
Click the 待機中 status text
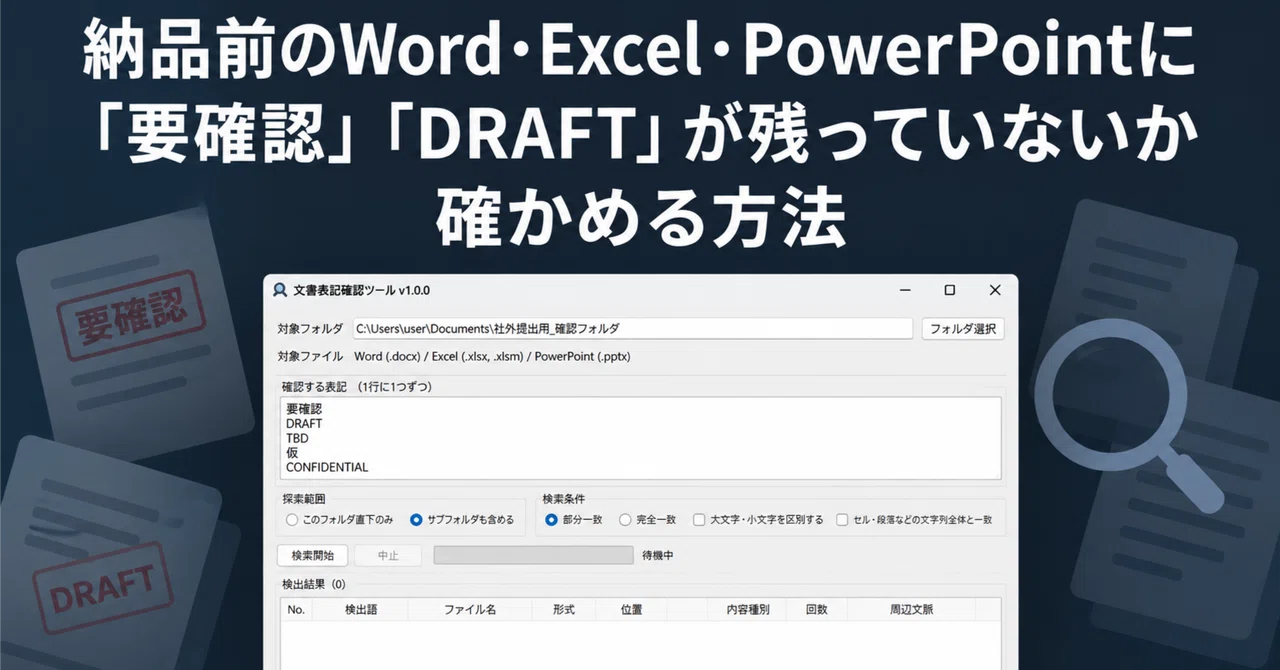pyautogui.click(x=657, y=555)
